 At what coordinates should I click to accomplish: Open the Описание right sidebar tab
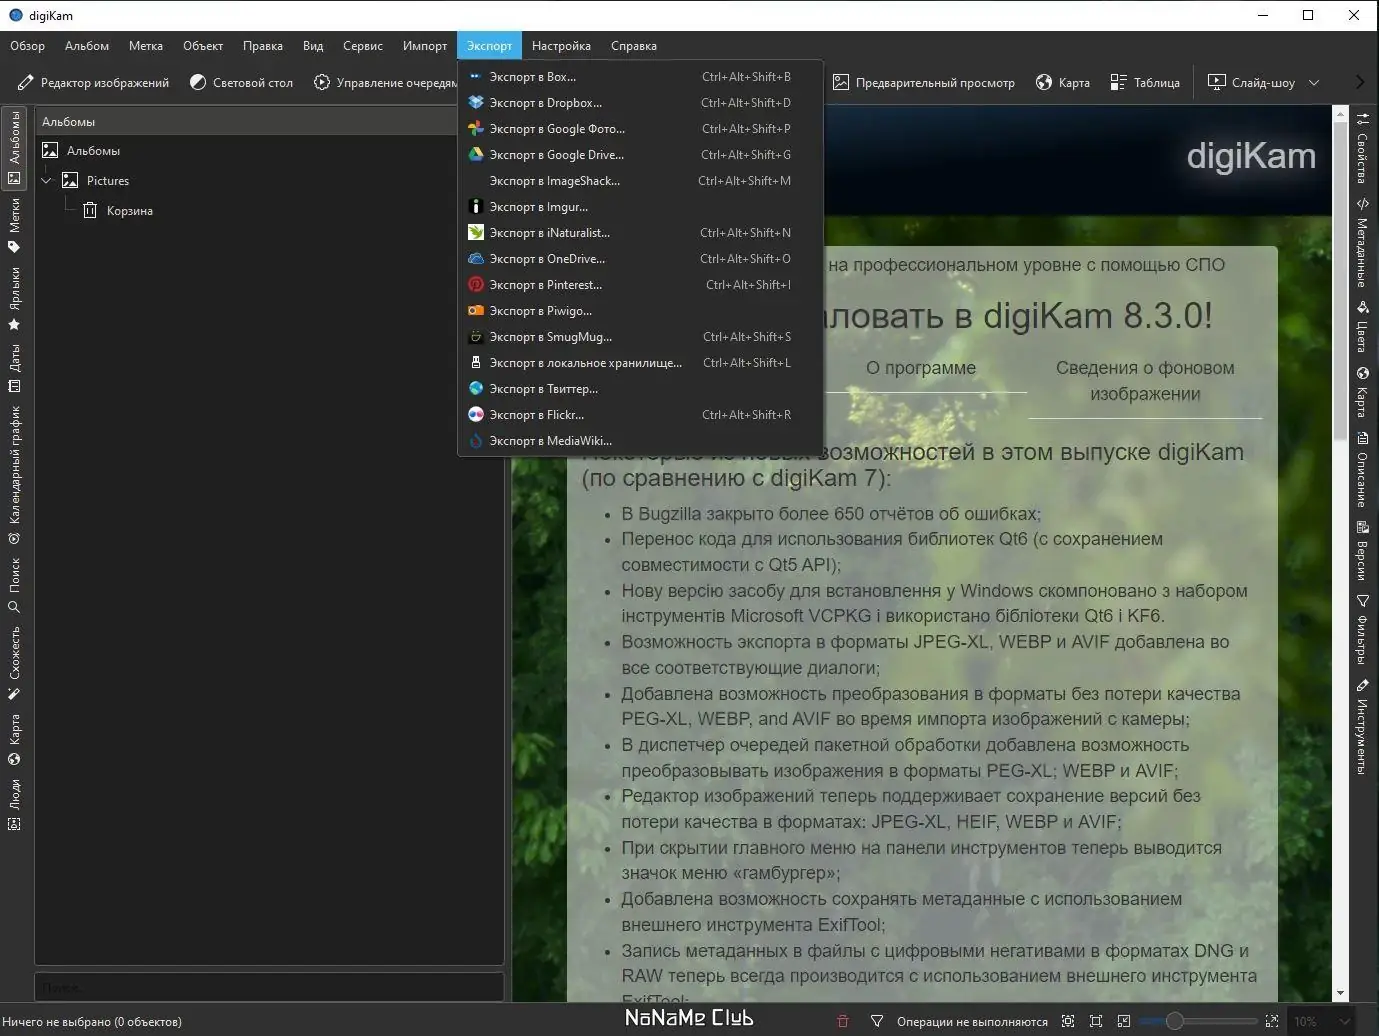pyautogui.click(x=1362, y=470)
